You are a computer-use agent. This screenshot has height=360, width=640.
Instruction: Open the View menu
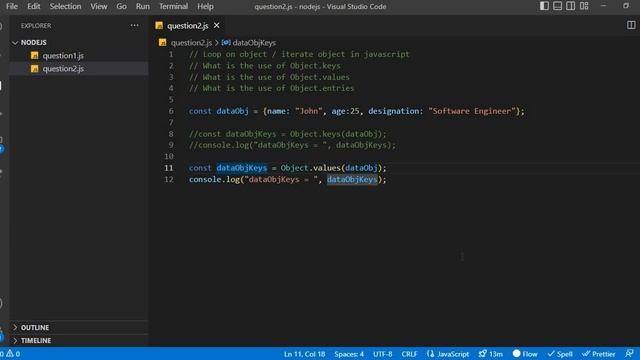click(x=99, y=6)
